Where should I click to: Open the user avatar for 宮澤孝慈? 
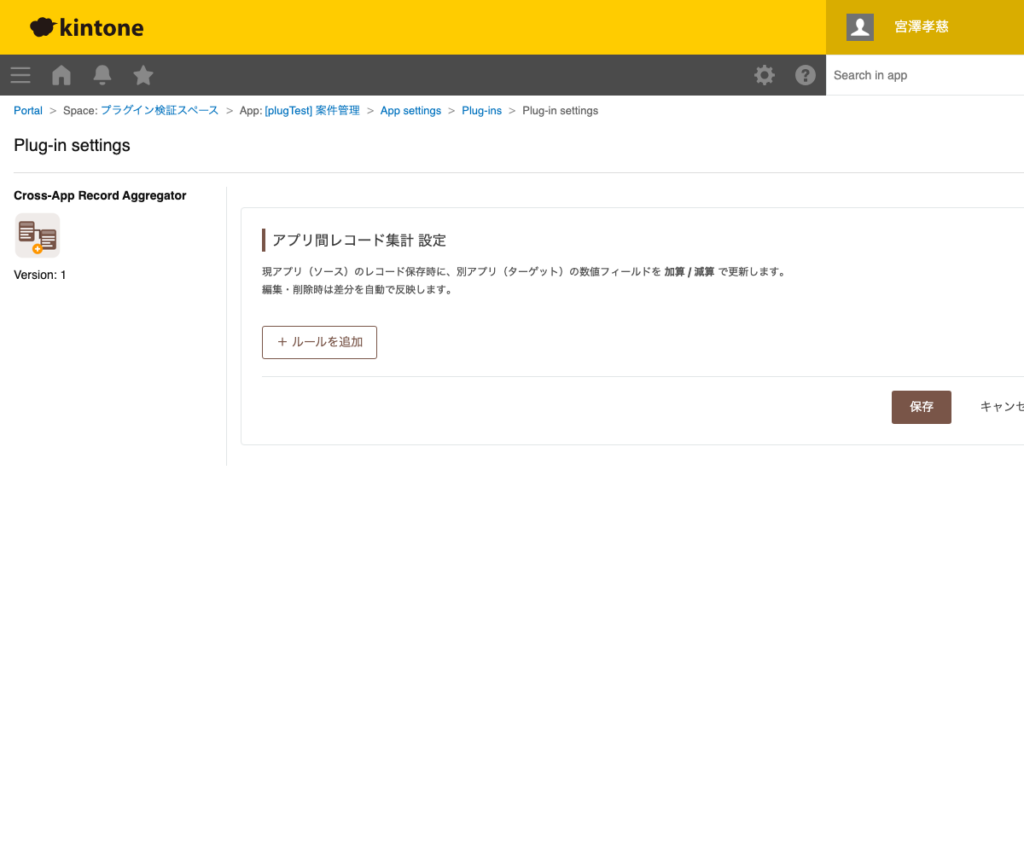859,27
